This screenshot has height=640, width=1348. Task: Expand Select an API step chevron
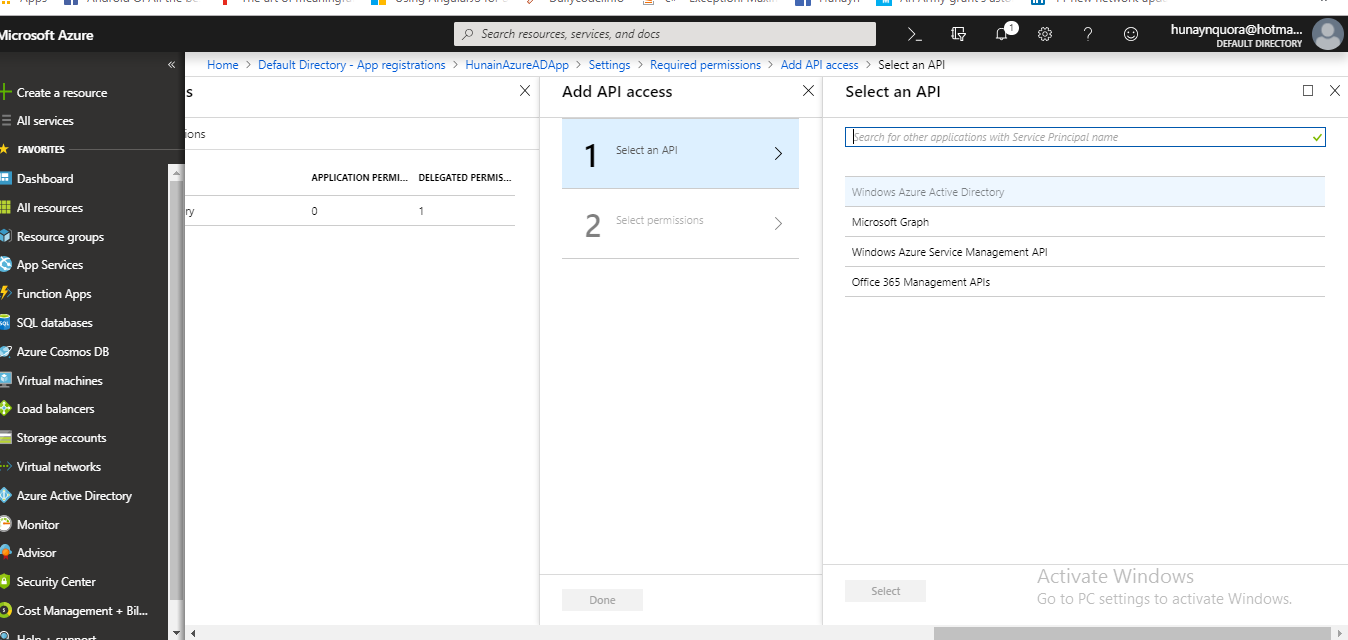point(778,154)
